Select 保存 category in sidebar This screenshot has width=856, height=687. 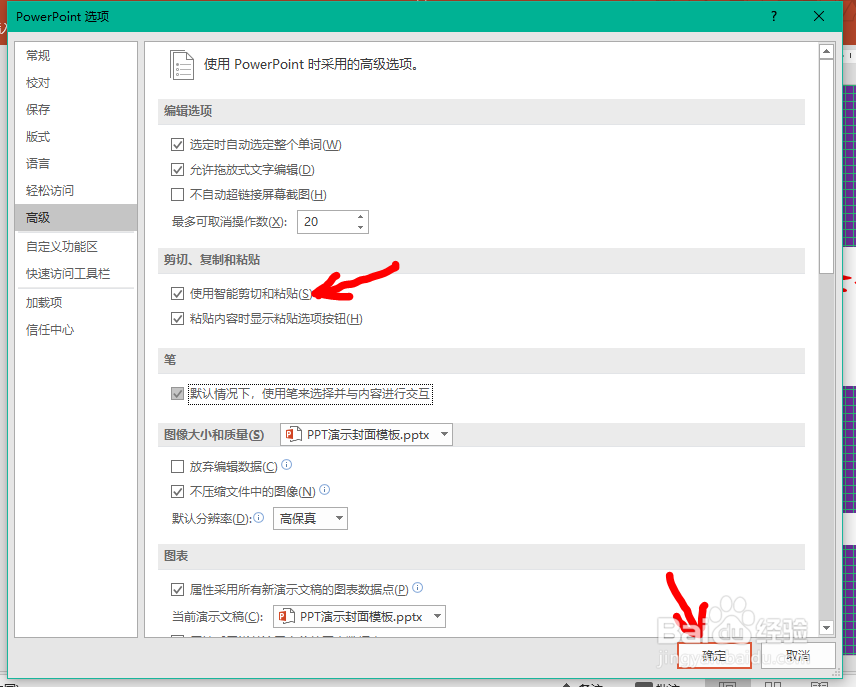click(76, 110)
